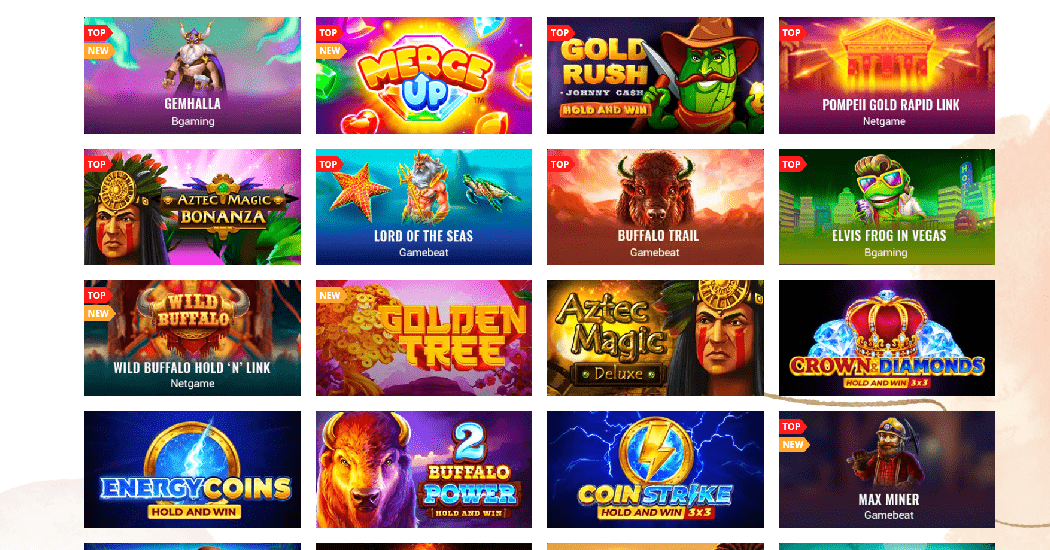
Task: Launch the Merge Up game
Action: point(424,76)
